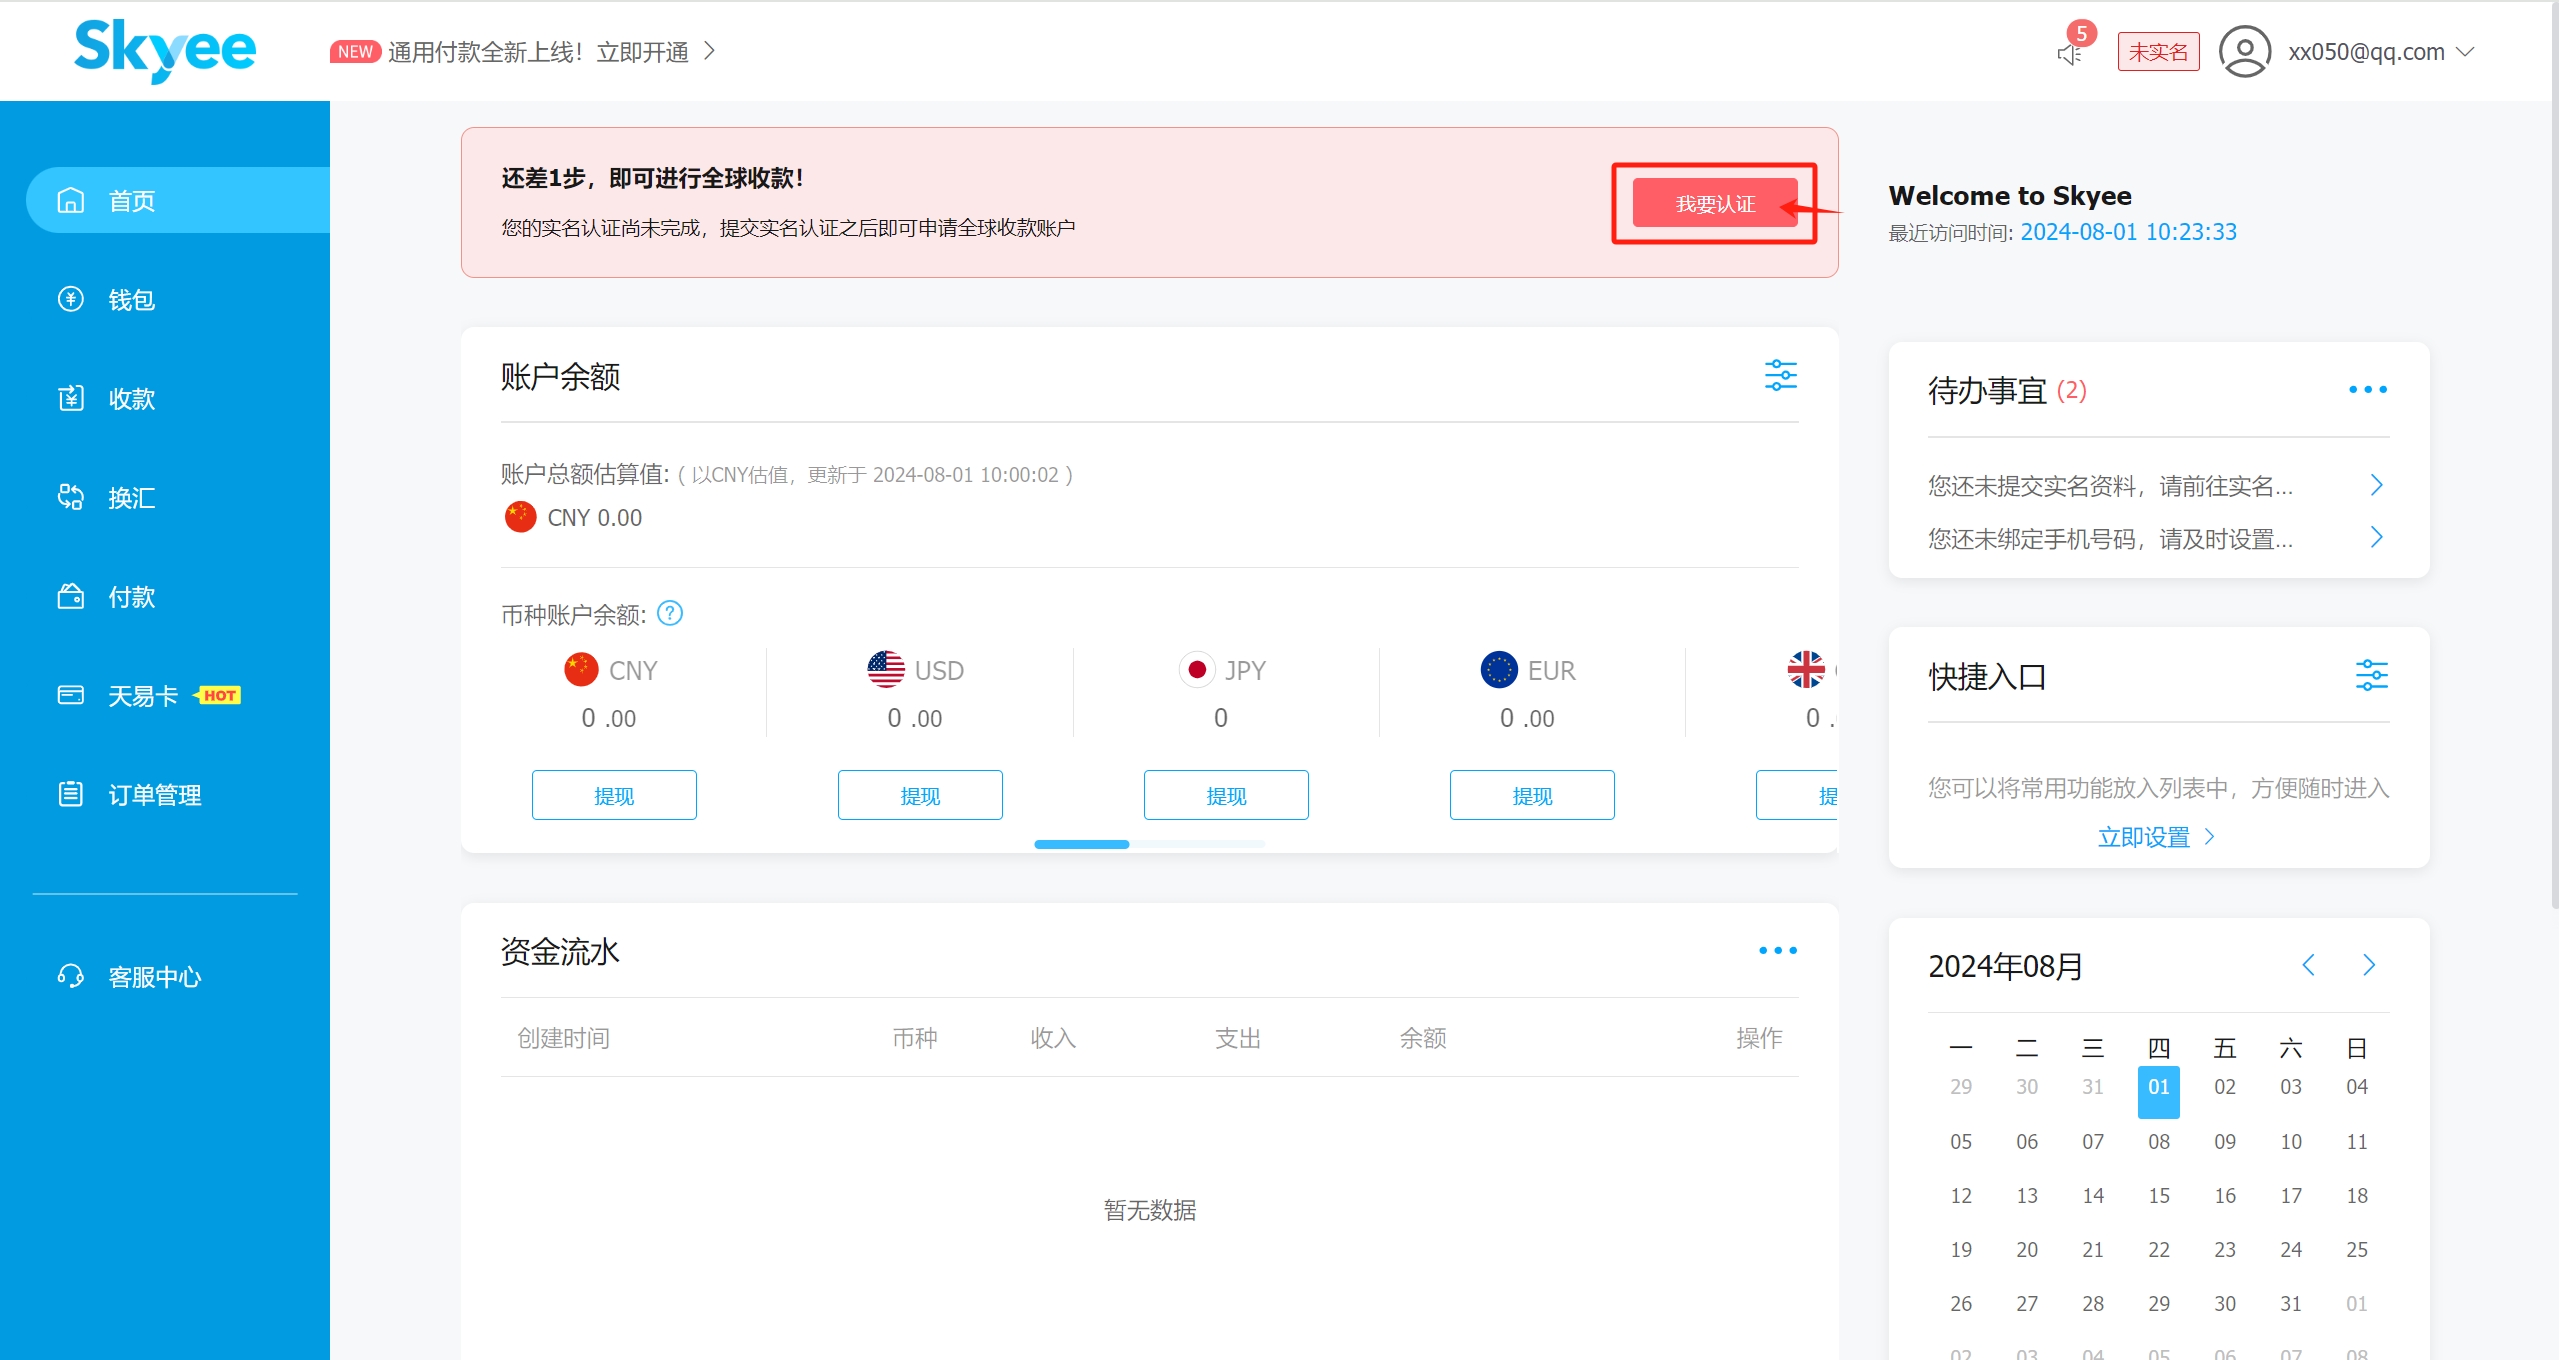The image size is (2559, 1360).
Task: Click the notification speaker icon
Action: tap(2069, 54)
